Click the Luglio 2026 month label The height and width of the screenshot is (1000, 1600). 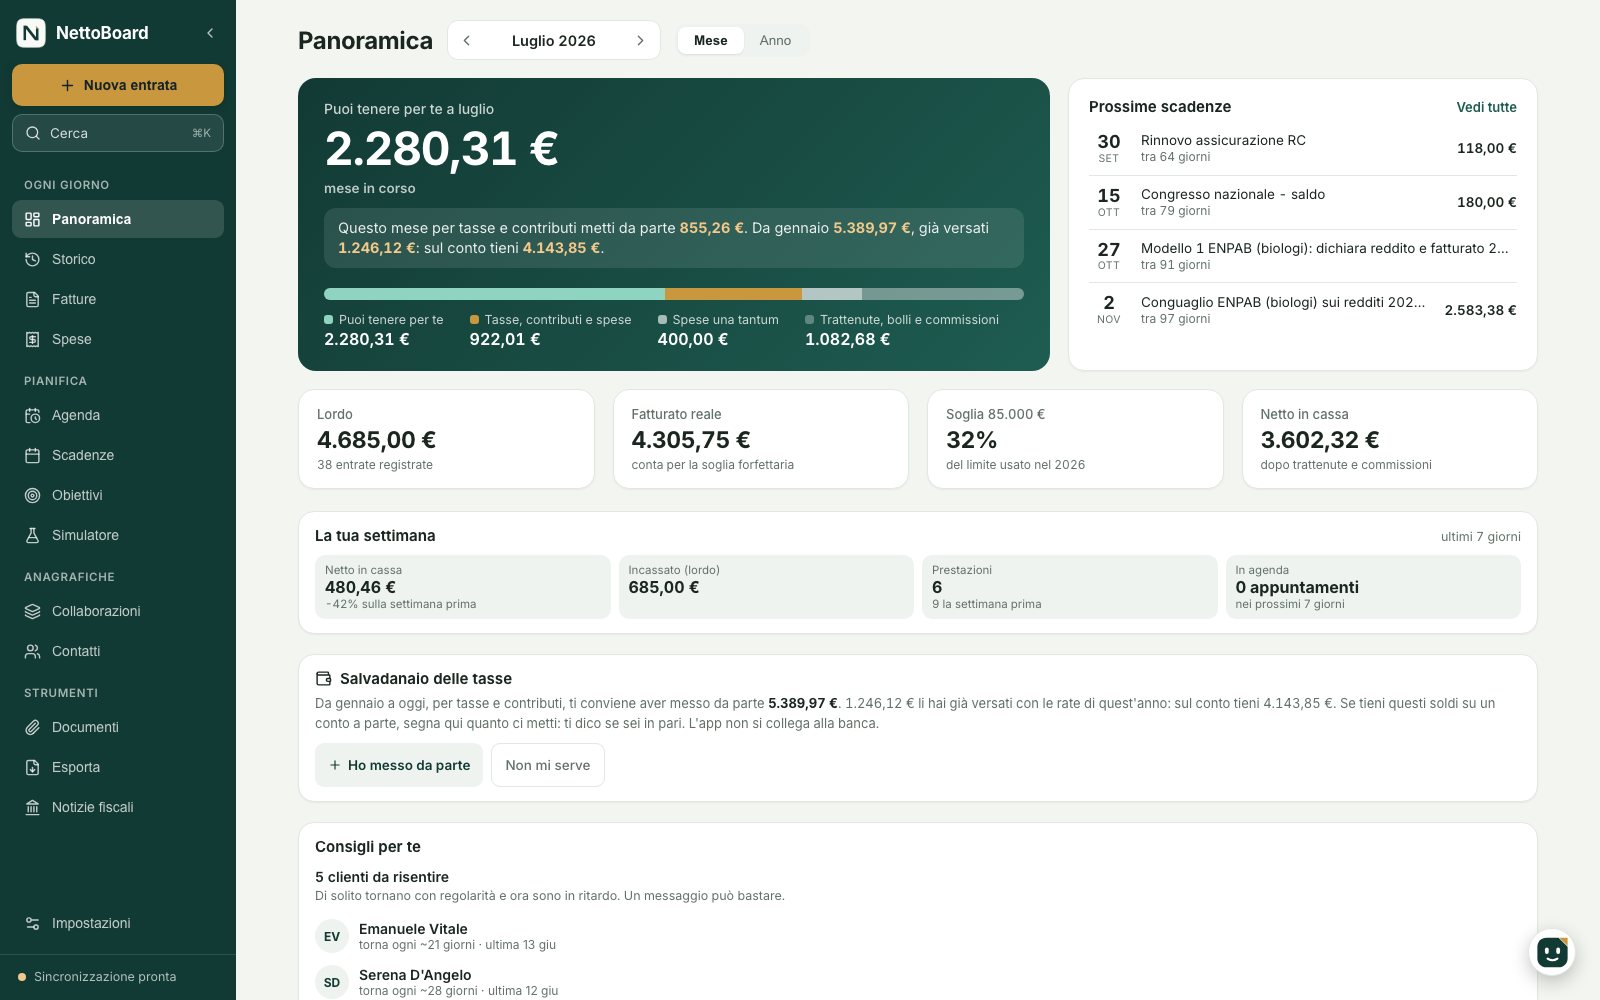(x=554, y=41)
